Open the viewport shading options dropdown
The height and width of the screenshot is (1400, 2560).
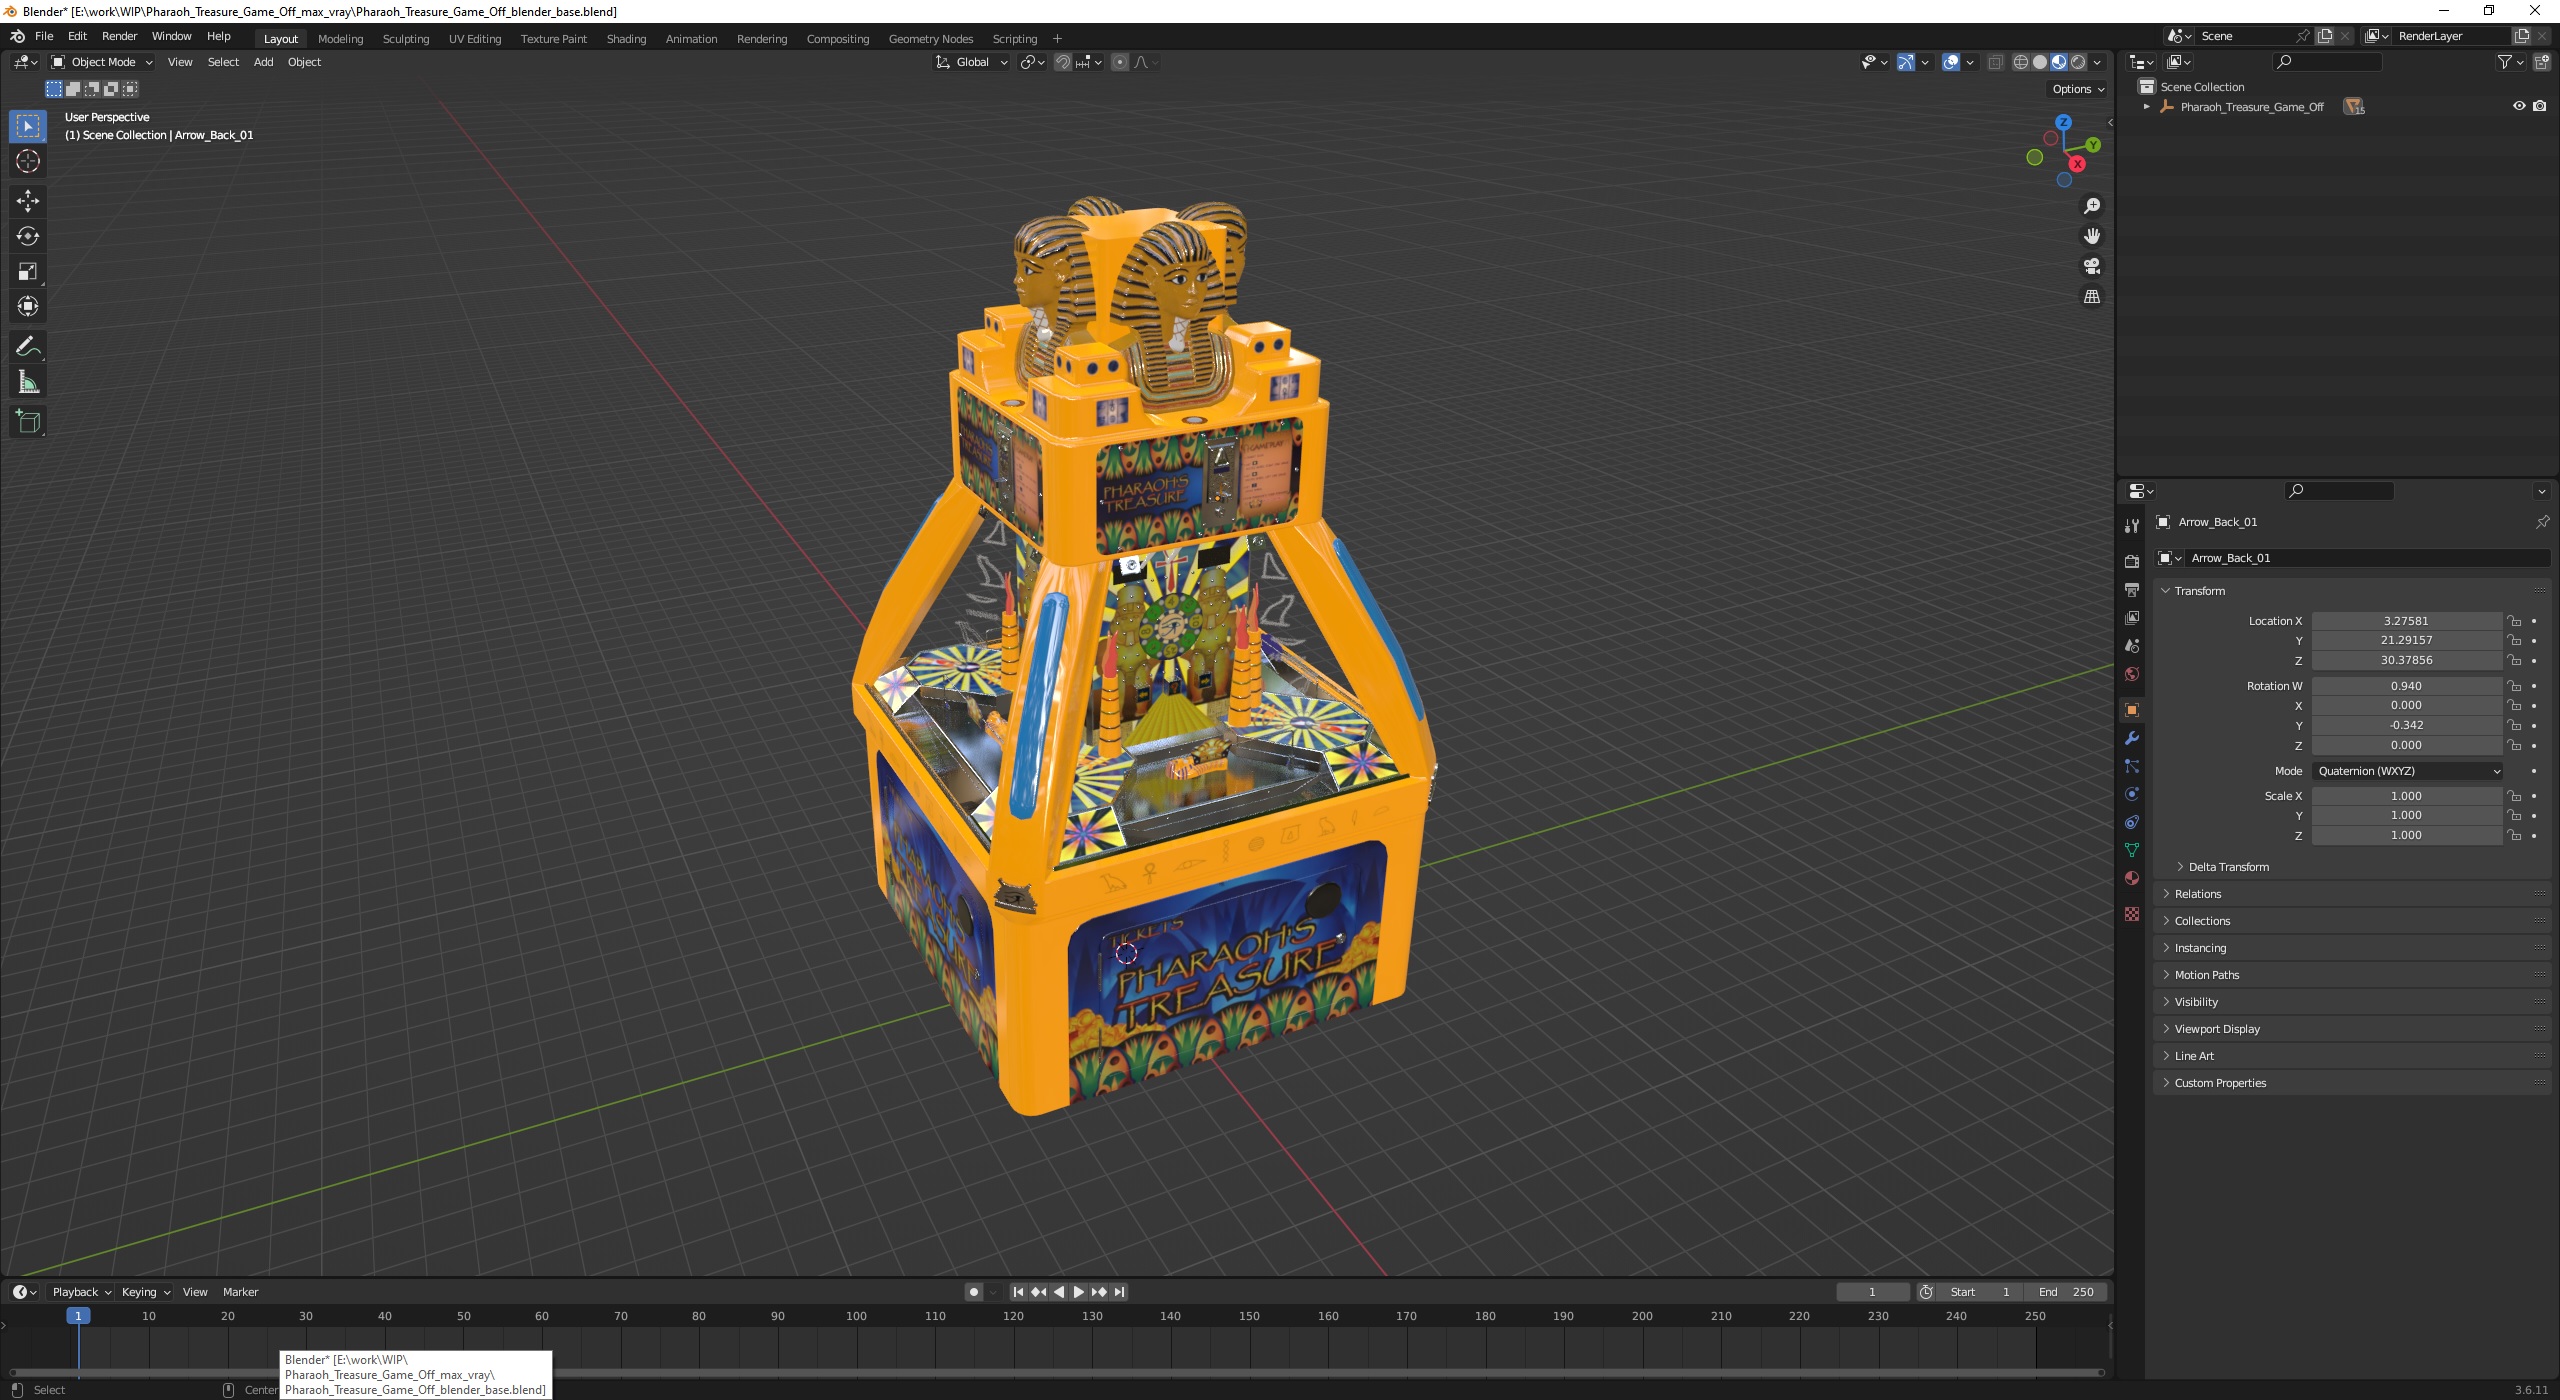click(x=2097, y=62)
